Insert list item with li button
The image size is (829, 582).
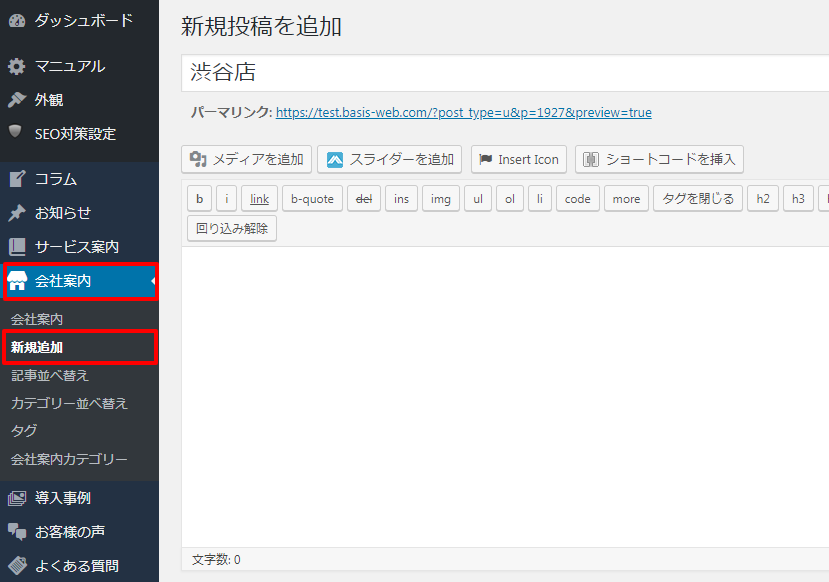(540, 199)
